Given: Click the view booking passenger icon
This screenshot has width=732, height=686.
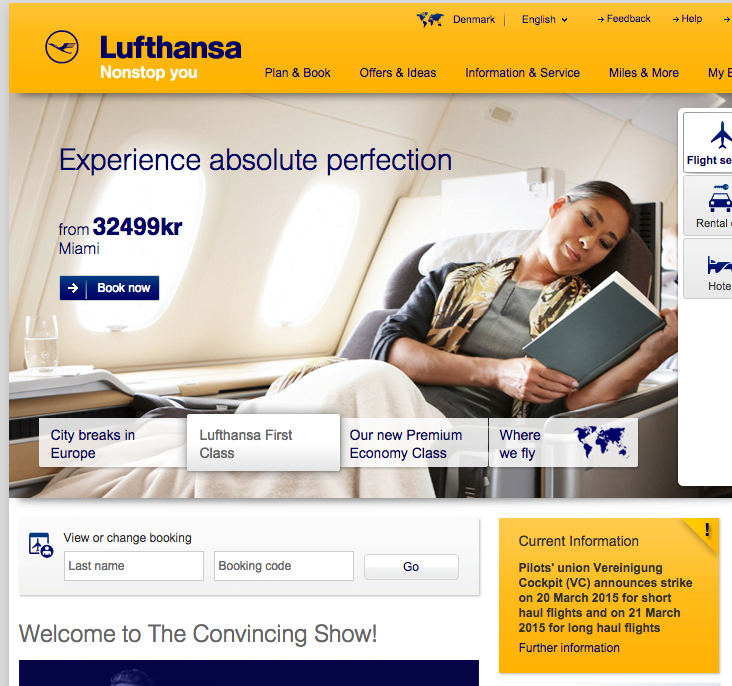Looking at the screenshot, I should 41,545.
